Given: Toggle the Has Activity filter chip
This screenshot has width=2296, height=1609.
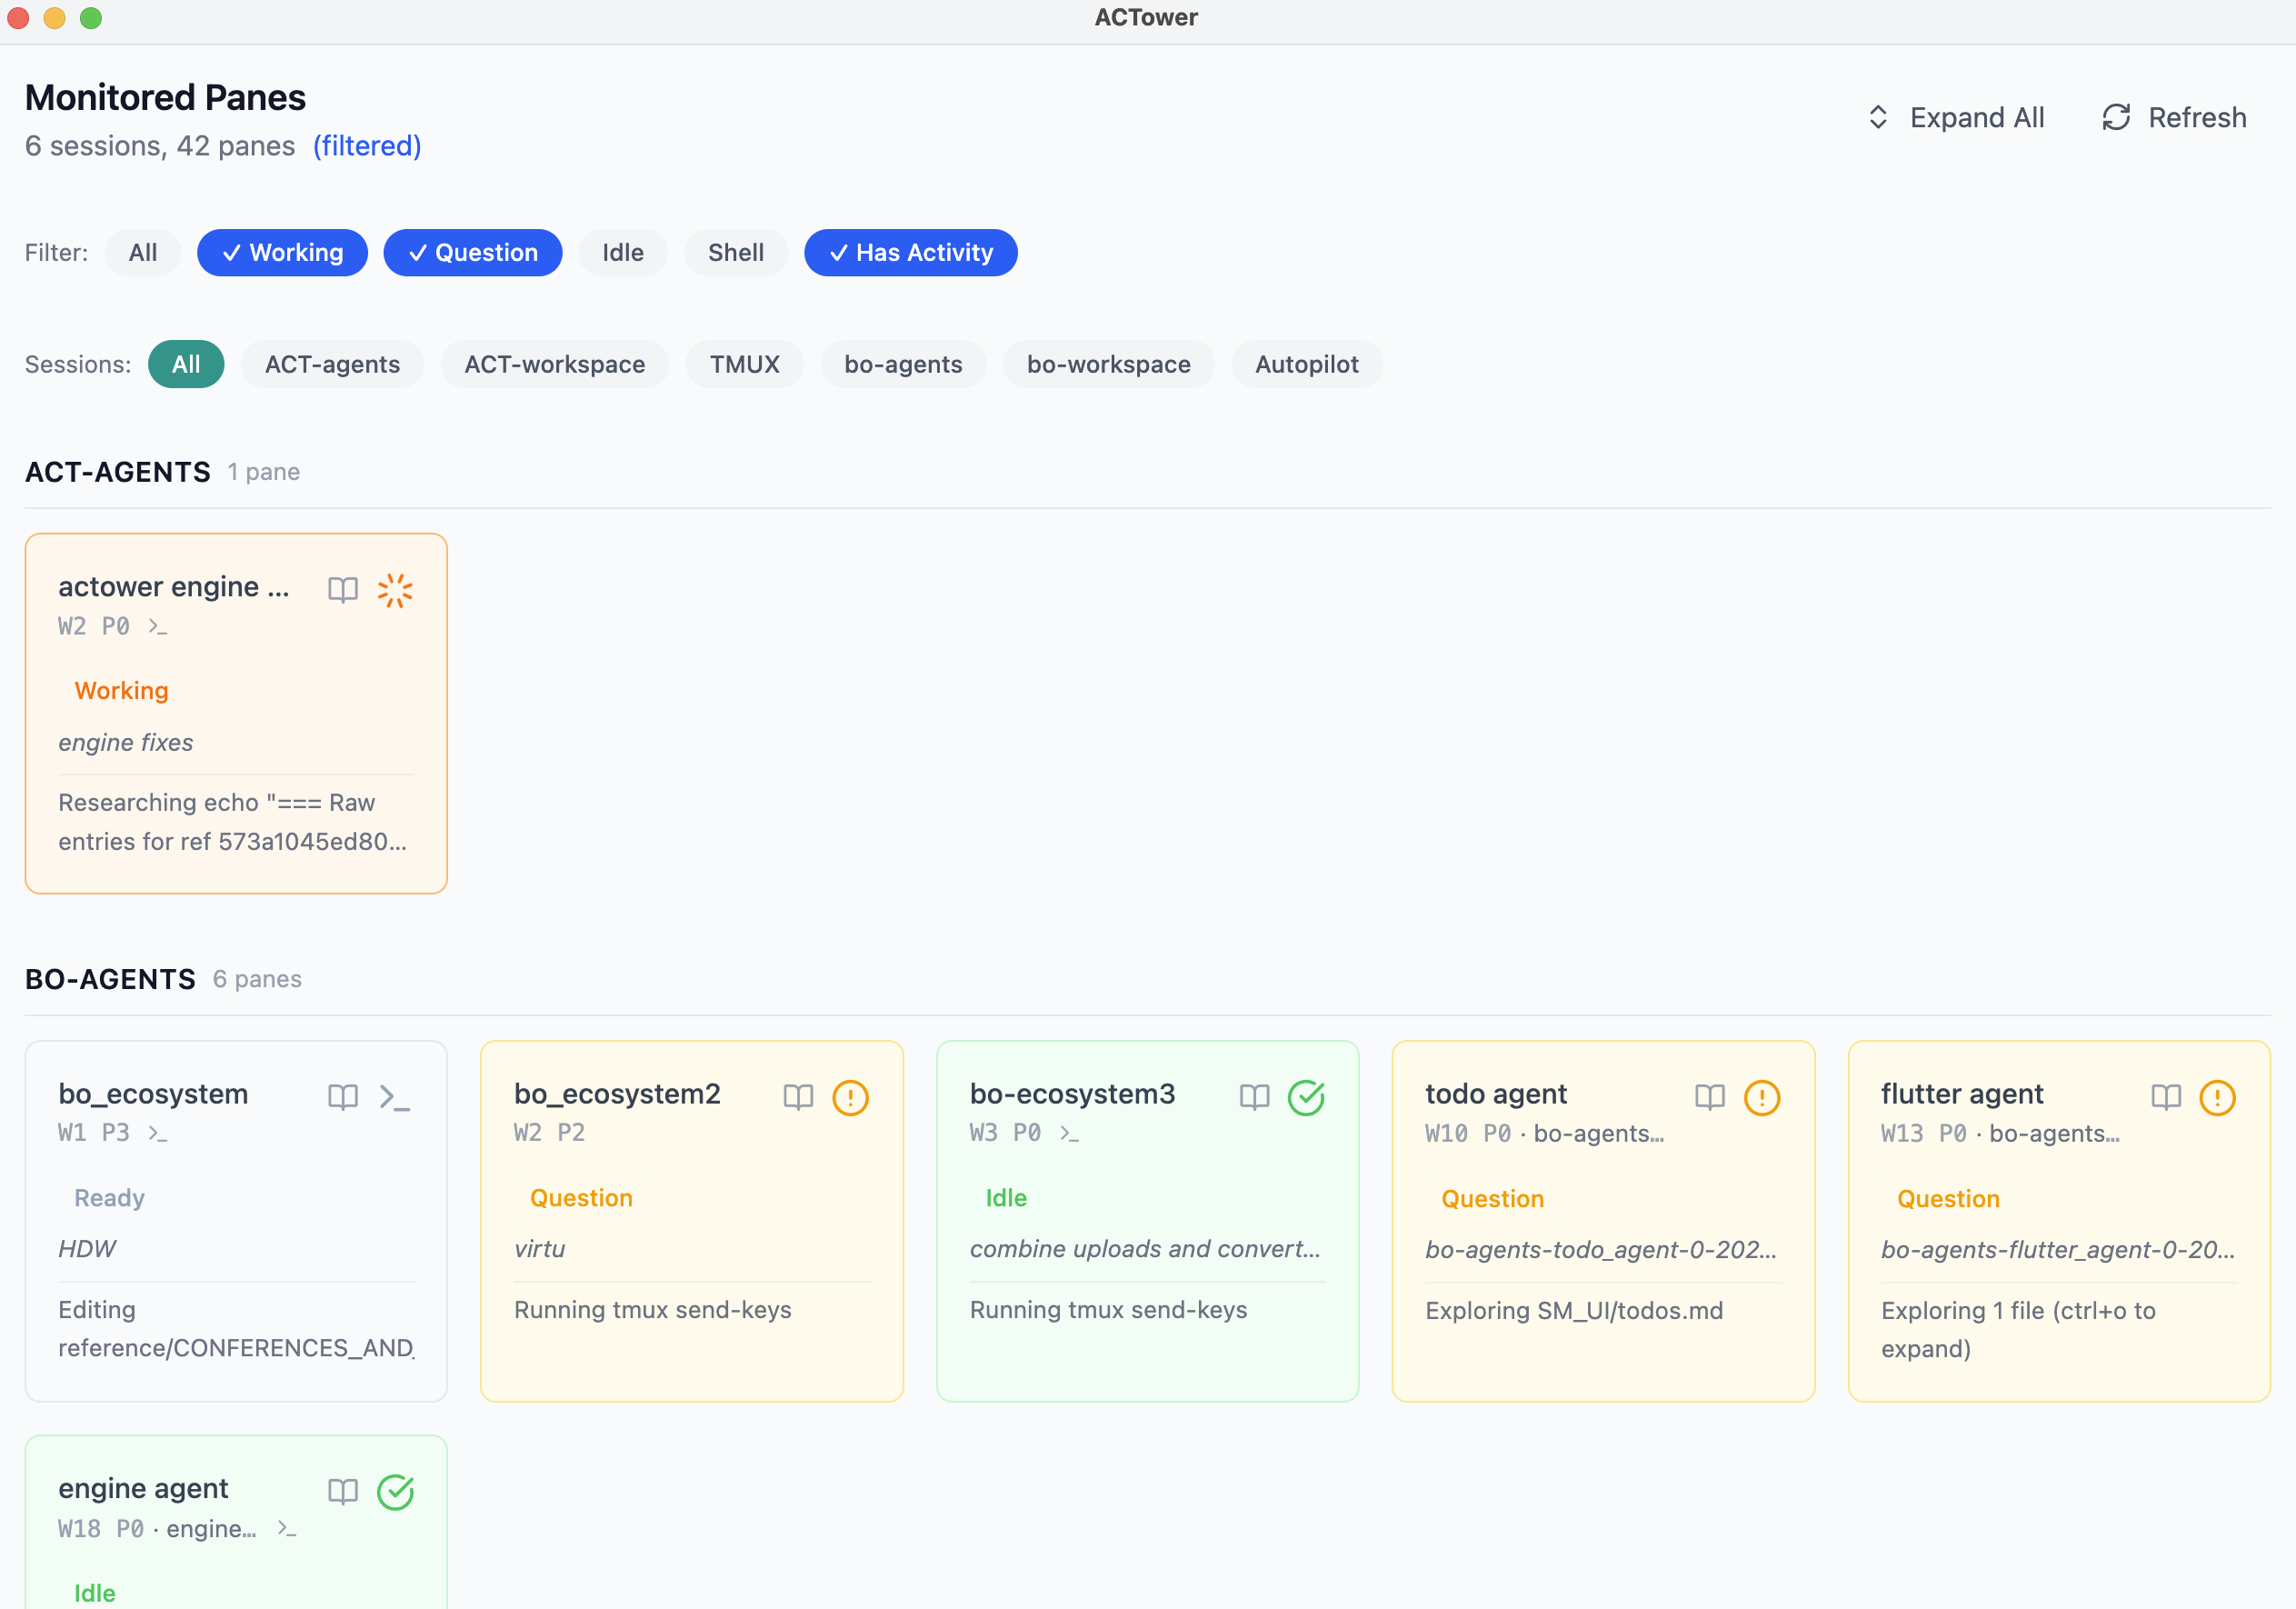Looking at the screenshot, I should pyautogui.click(x=911, y=253).
